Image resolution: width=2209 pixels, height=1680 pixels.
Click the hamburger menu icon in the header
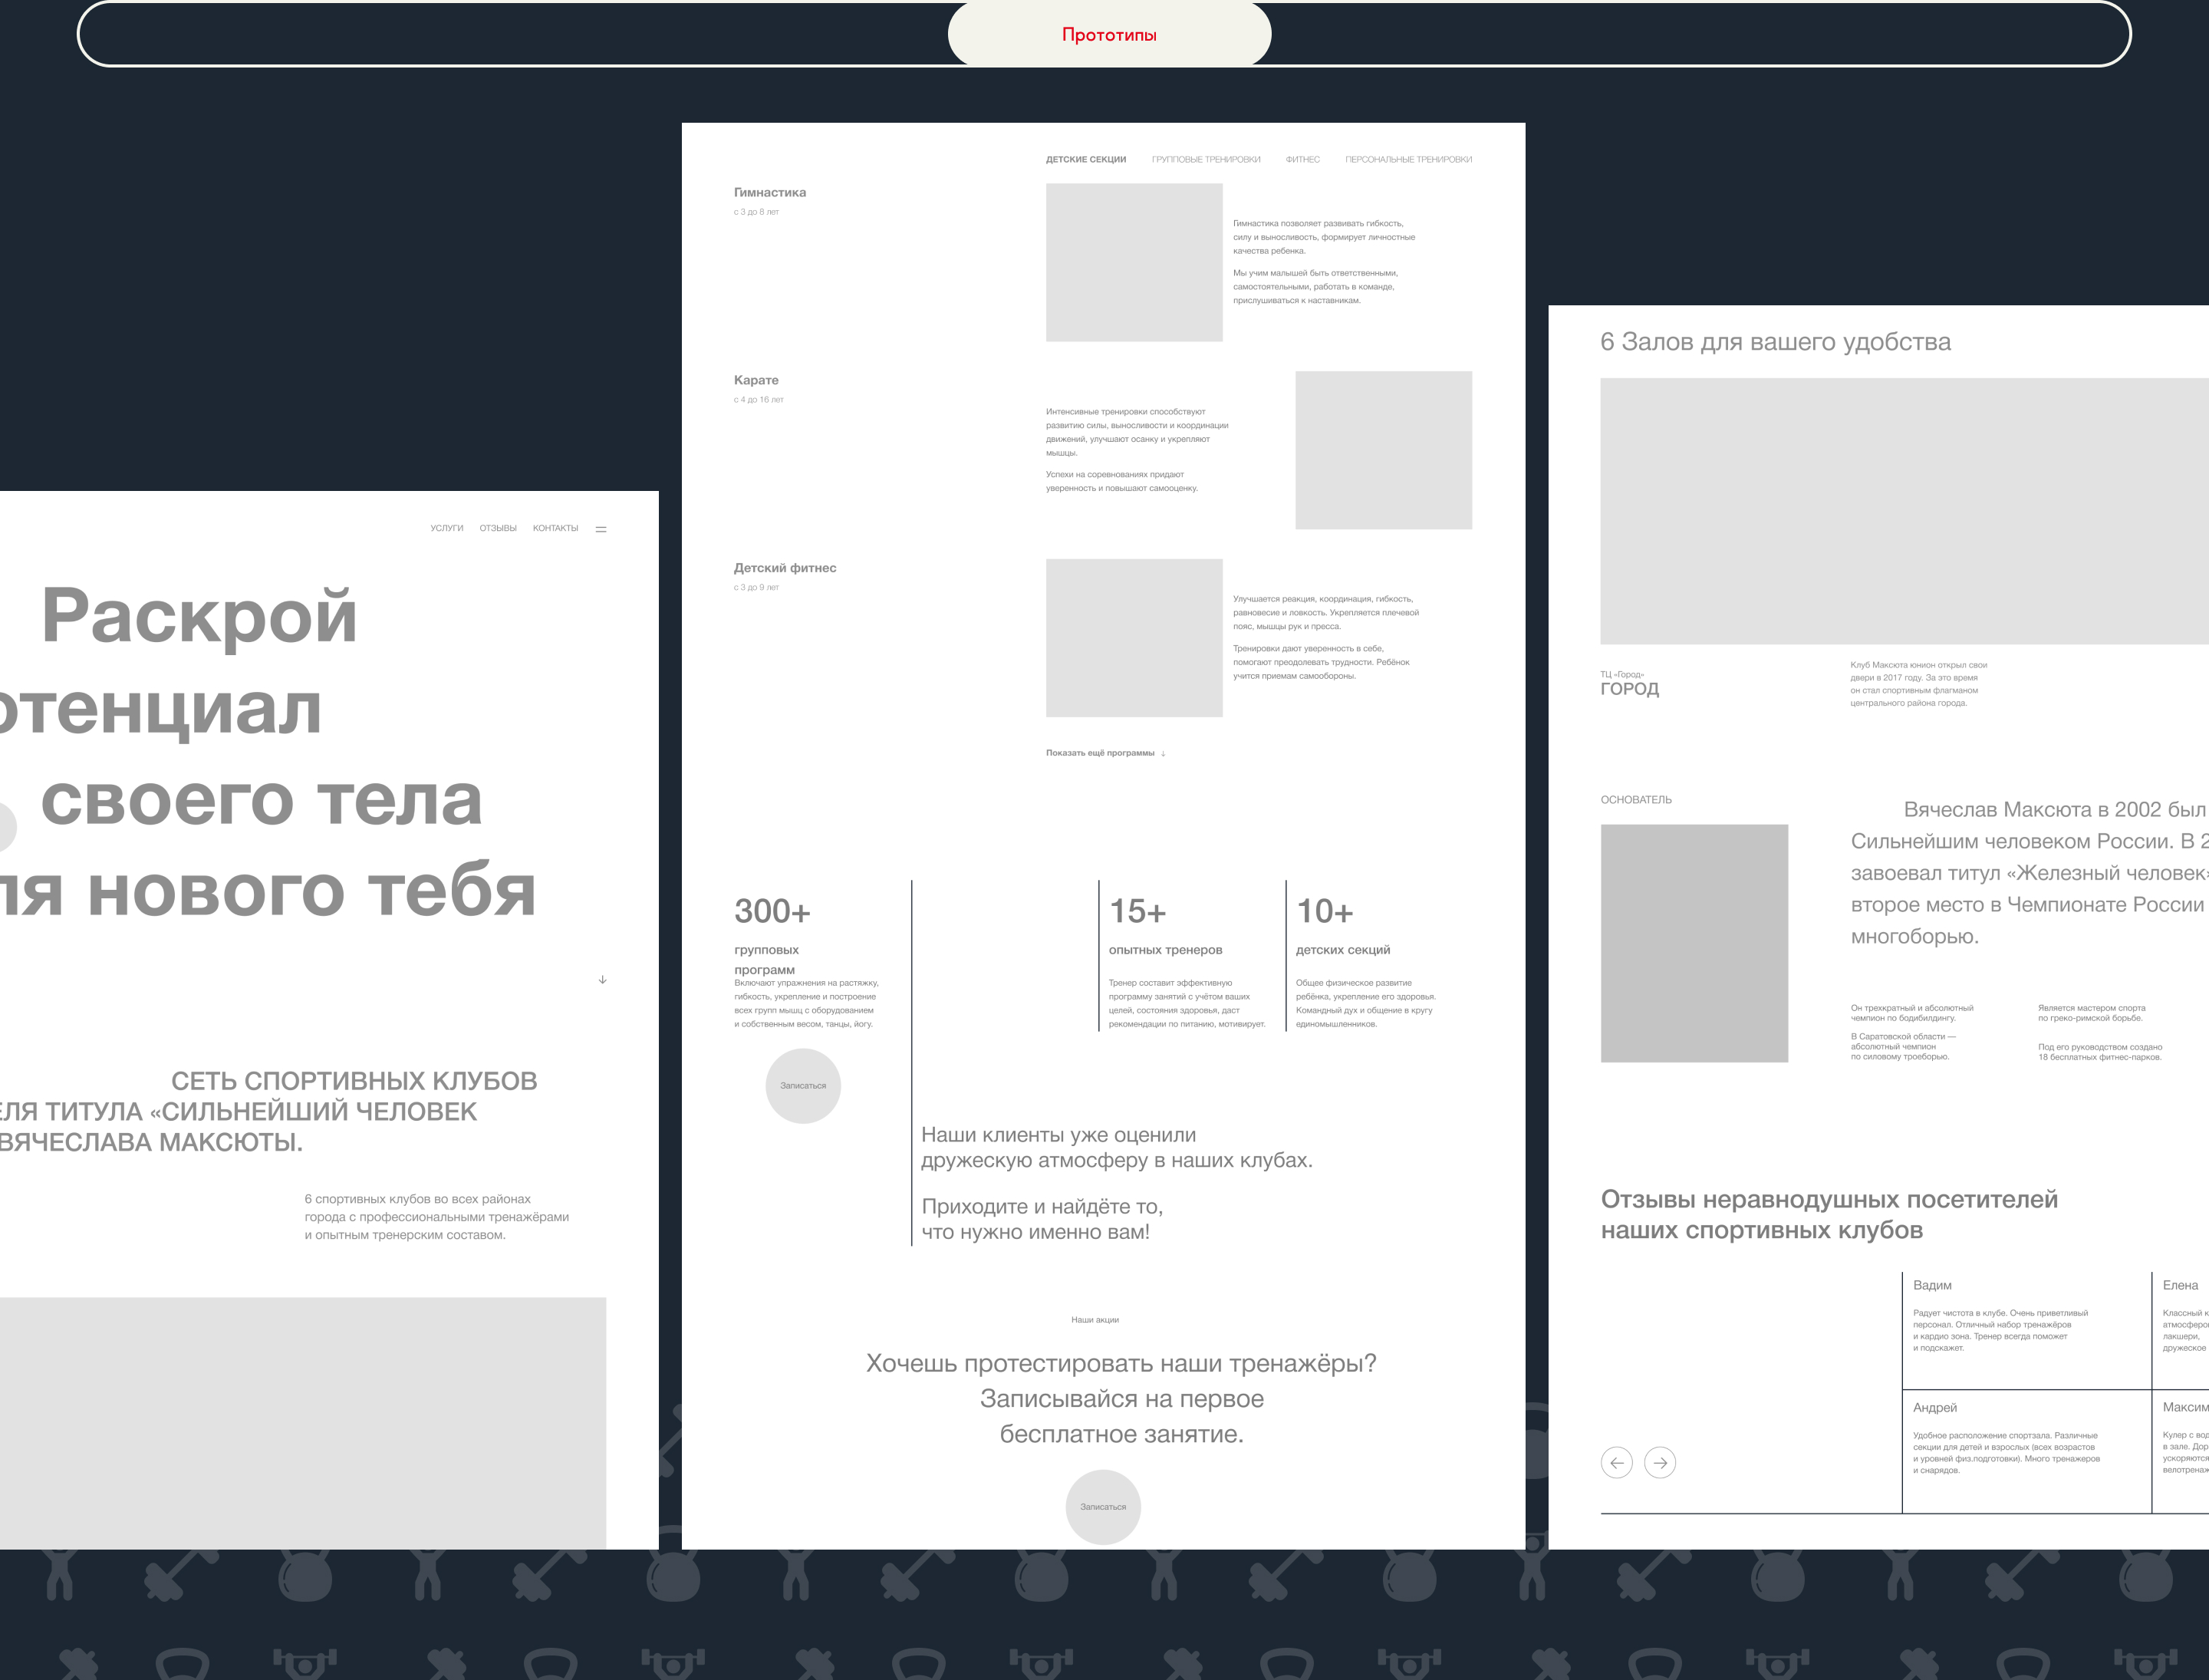(601, 529)
